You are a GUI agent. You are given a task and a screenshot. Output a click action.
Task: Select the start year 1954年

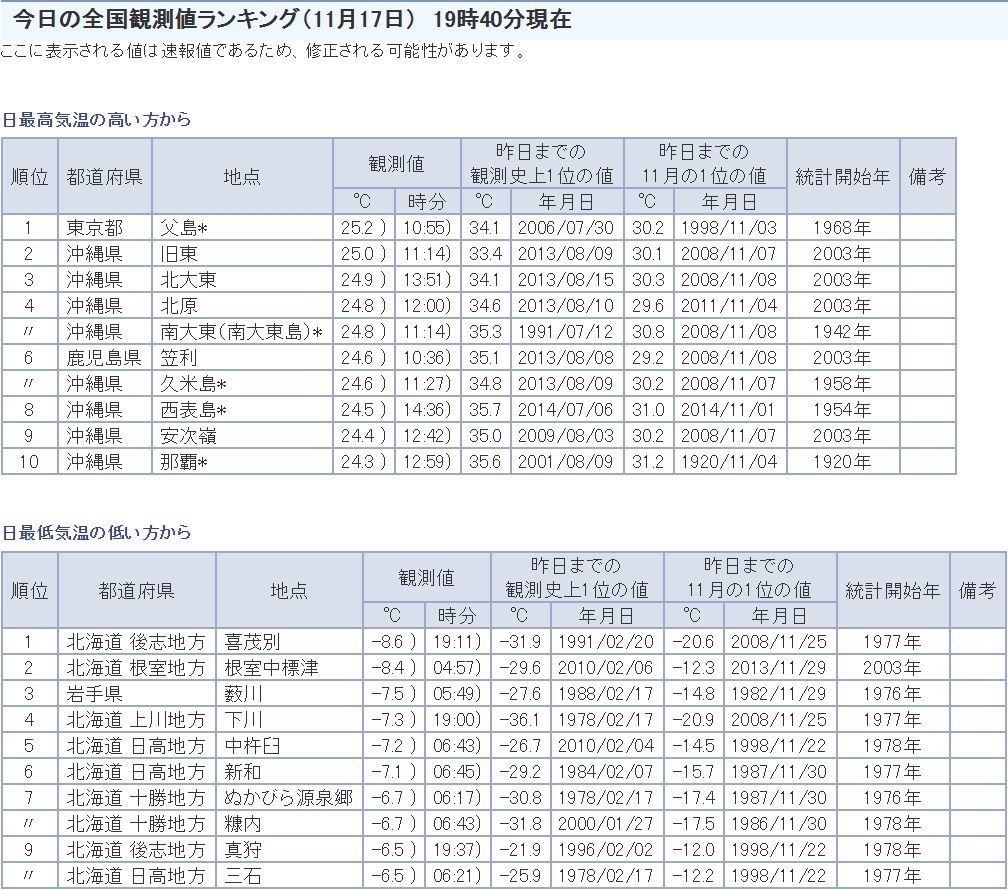842,410
